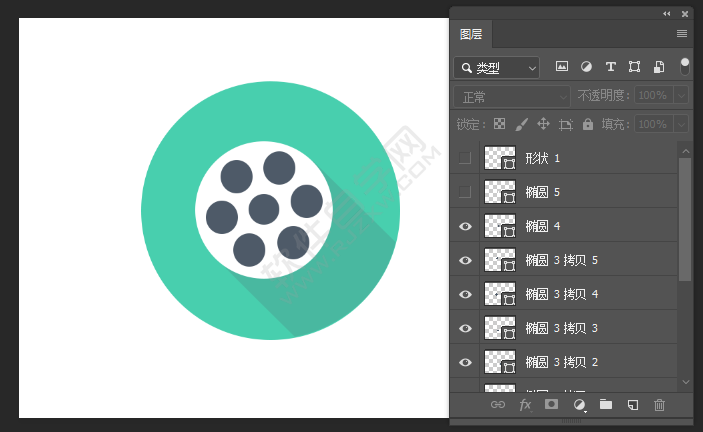Toggle the layer filtering on/off switch
Screen dimensions: 703x432
point(685,67)
